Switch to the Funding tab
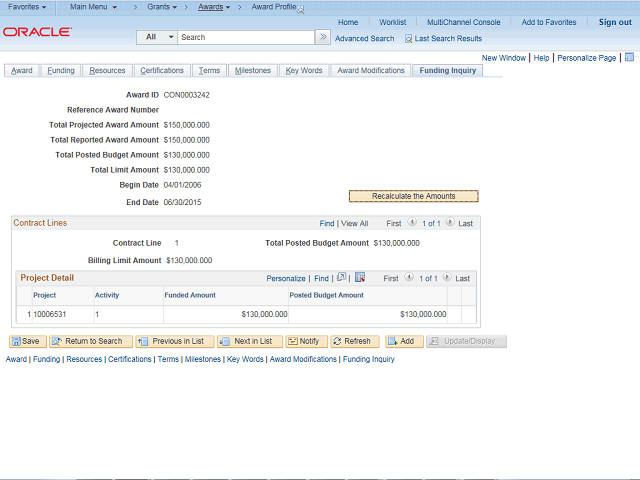Screen dimensions: 640x480 61,70
